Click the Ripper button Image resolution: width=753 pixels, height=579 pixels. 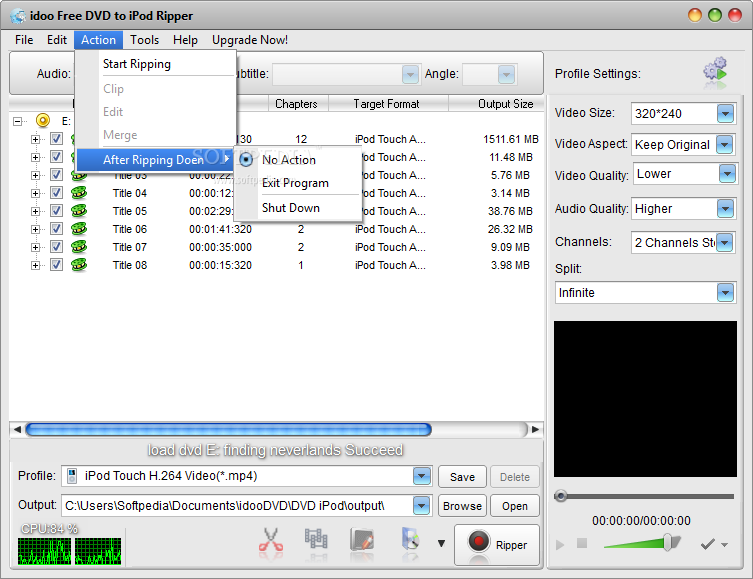497,544
